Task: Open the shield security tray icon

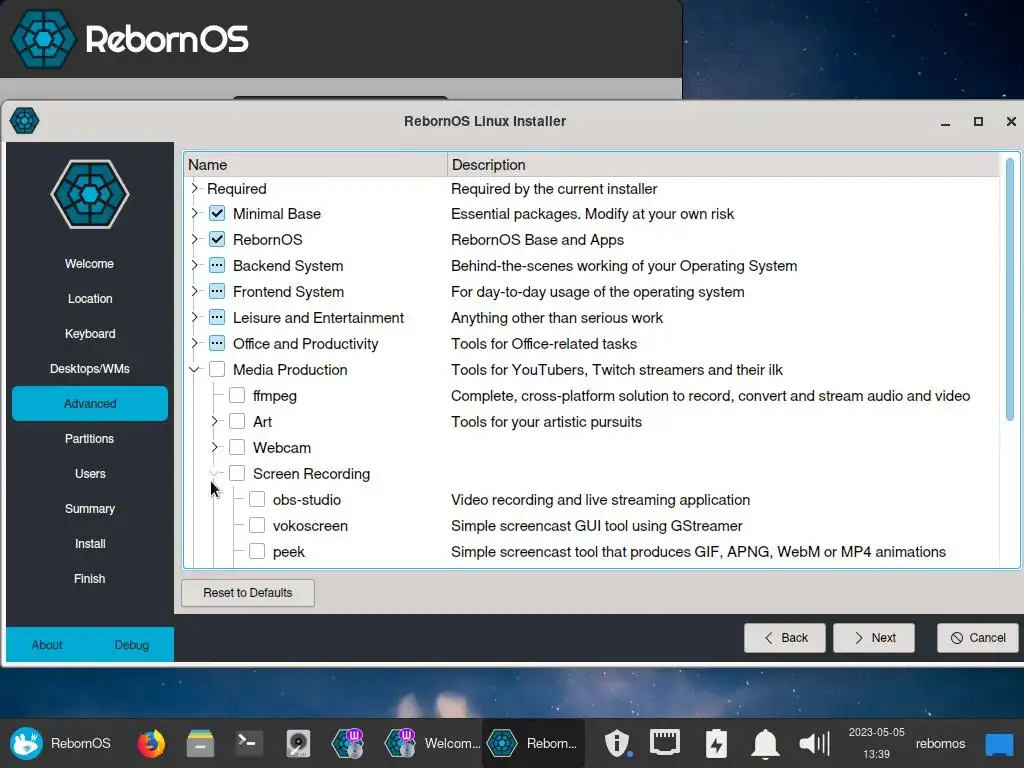Action: click(617, 743)
